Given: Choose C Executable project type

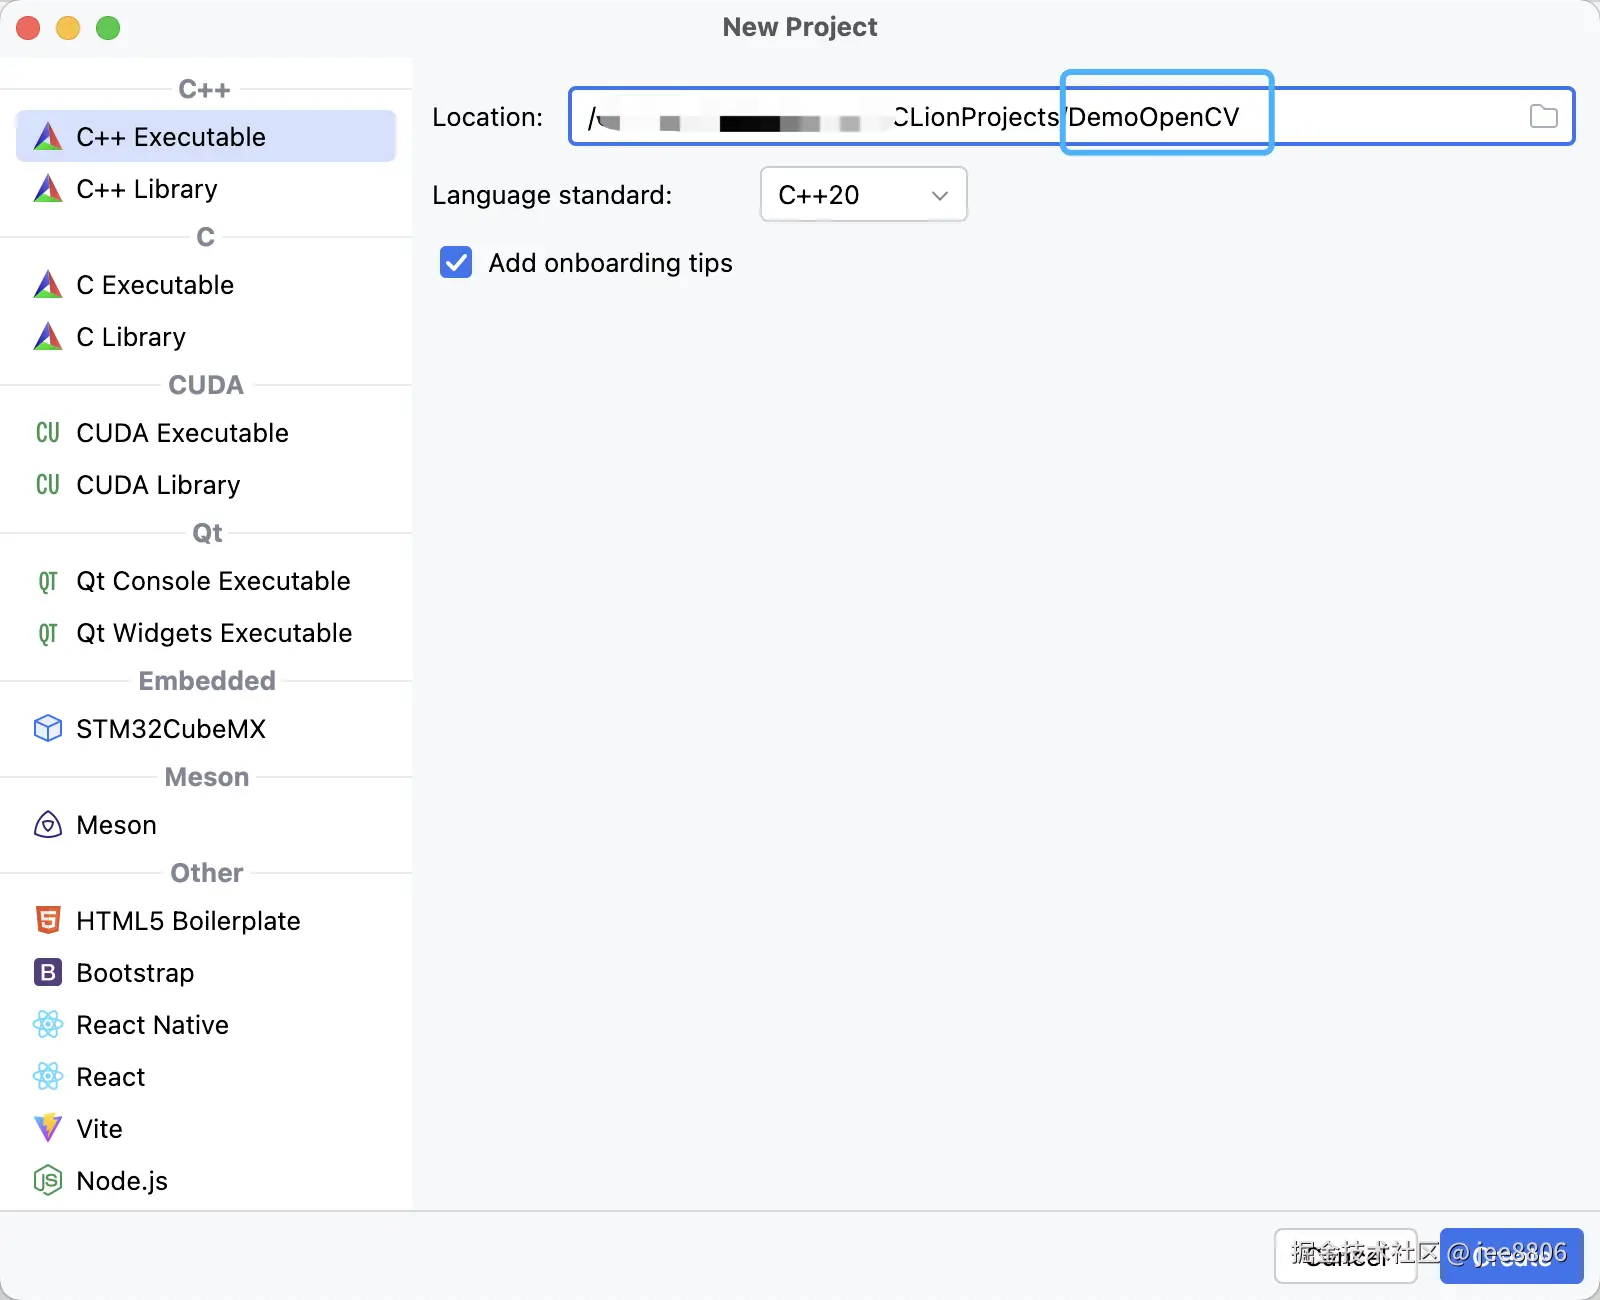Looking at the screenshot, I should [x=155, y=285].
